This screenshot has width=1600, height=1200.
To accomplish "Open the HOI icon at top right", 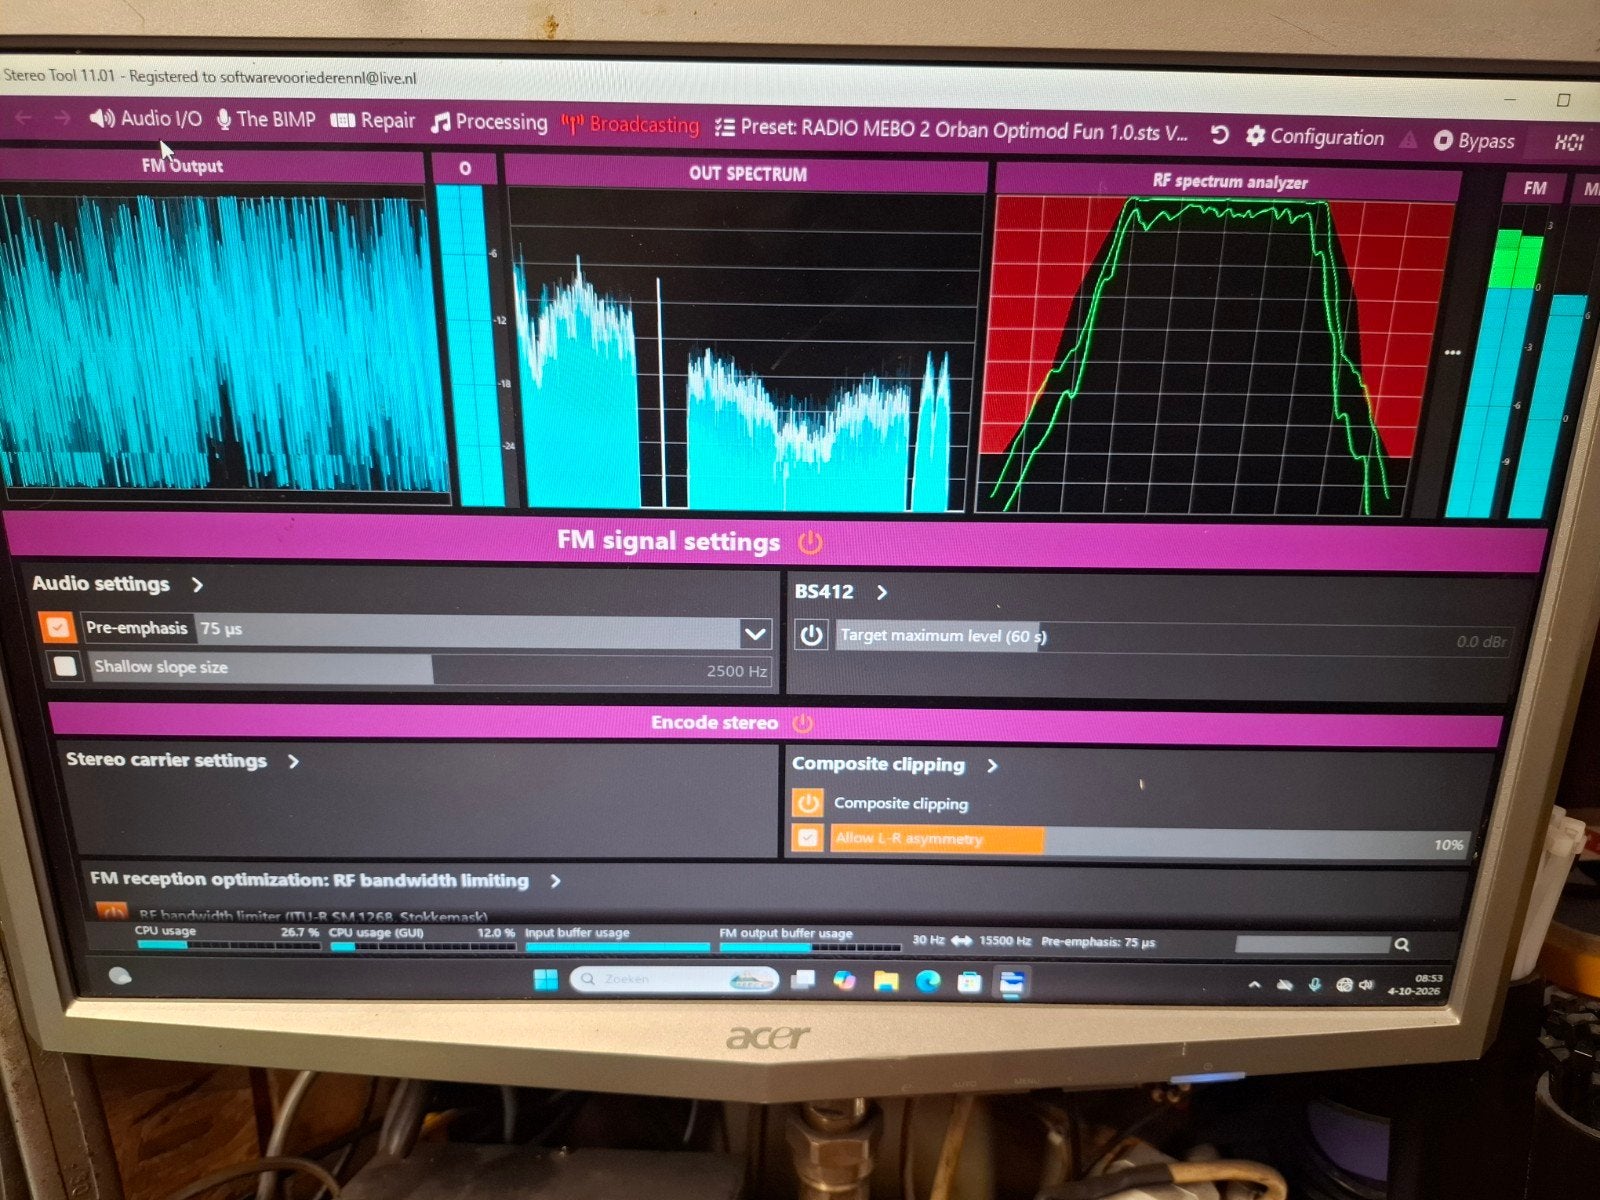I will coord(1568,142).
